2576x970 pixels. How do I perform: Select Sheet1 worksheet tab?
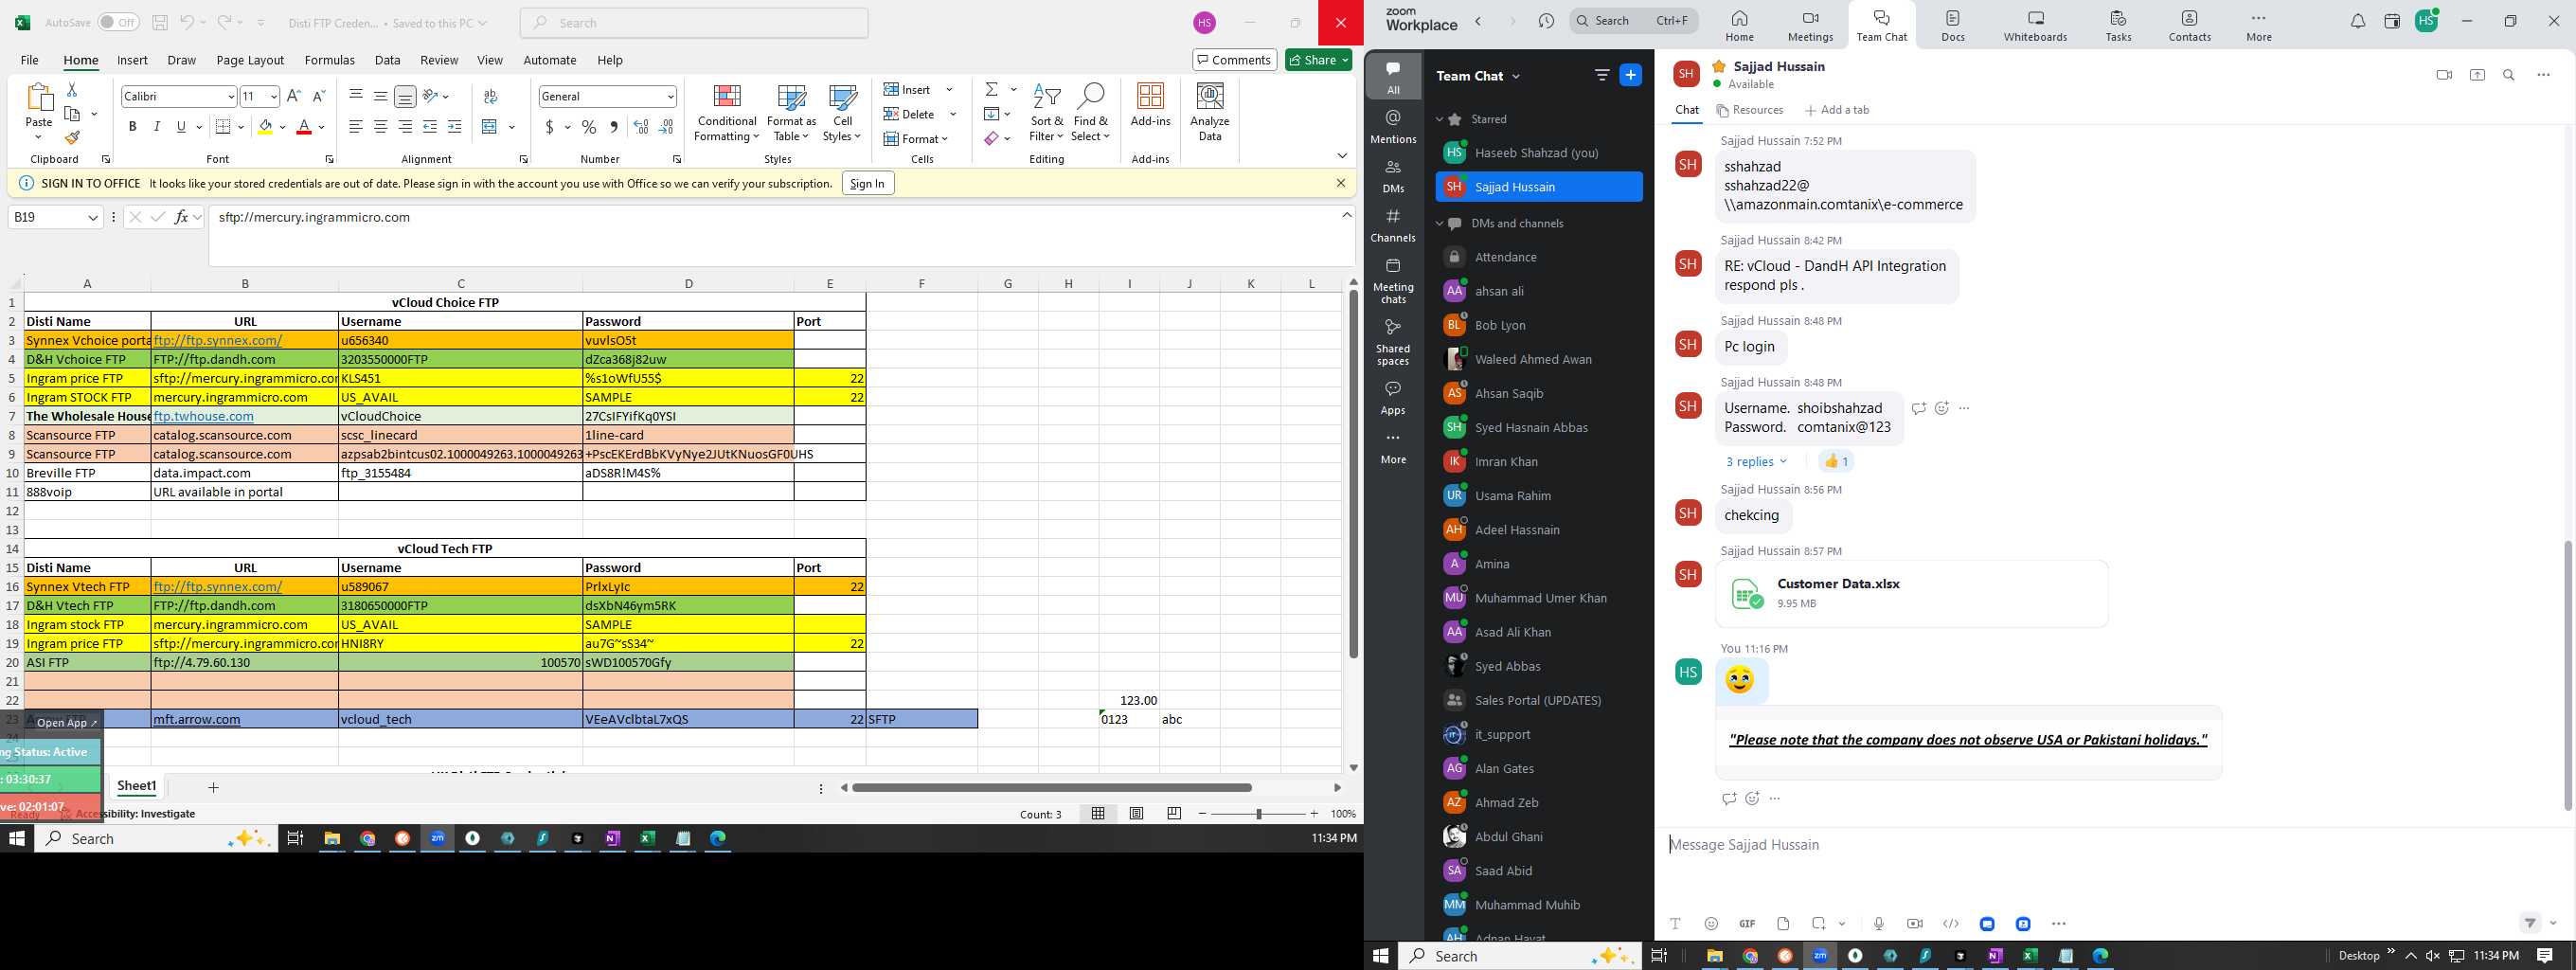pos(137,786)
